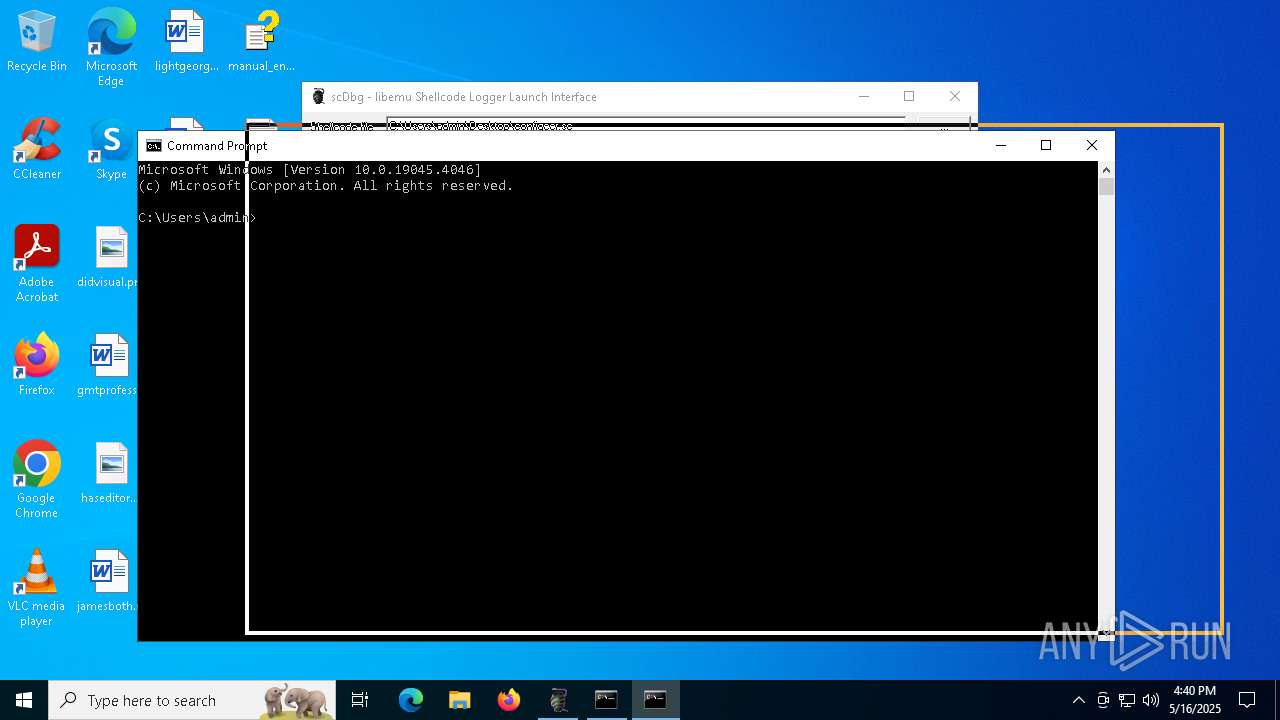Open the Recycle Bin desktop icon
This screenshot has width=1280, height=720.
coord(37,42)
